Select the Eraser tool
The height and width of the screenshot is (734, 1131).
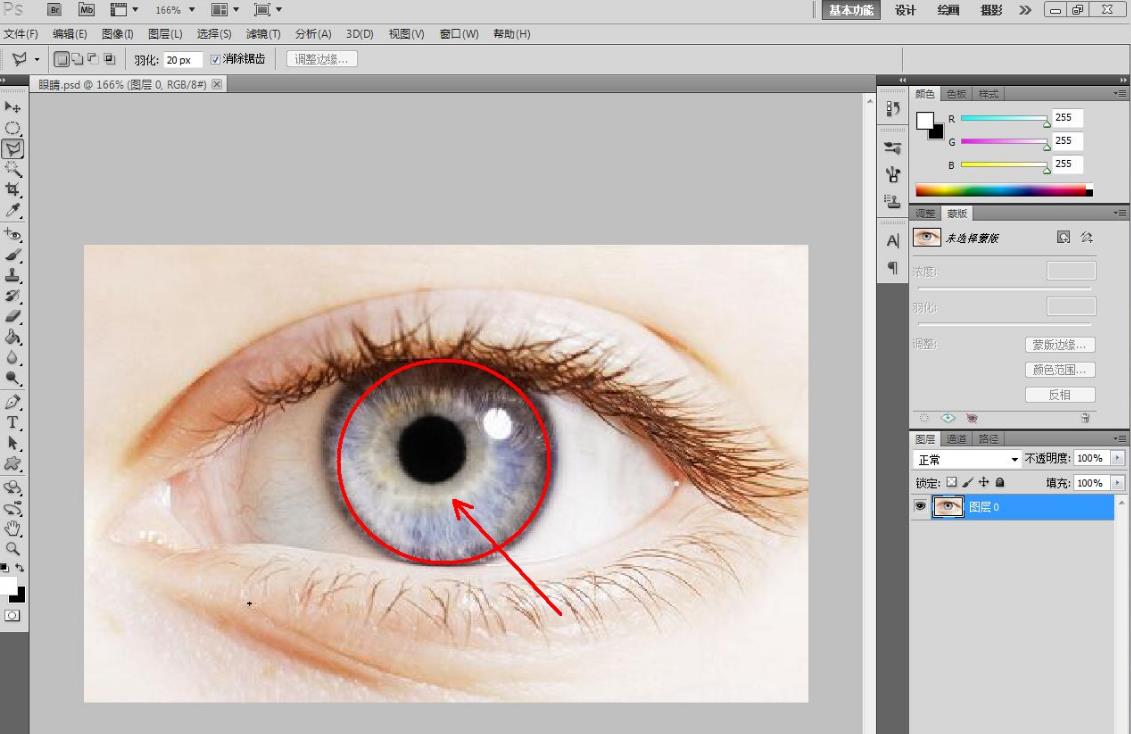[x=12, y=316]
